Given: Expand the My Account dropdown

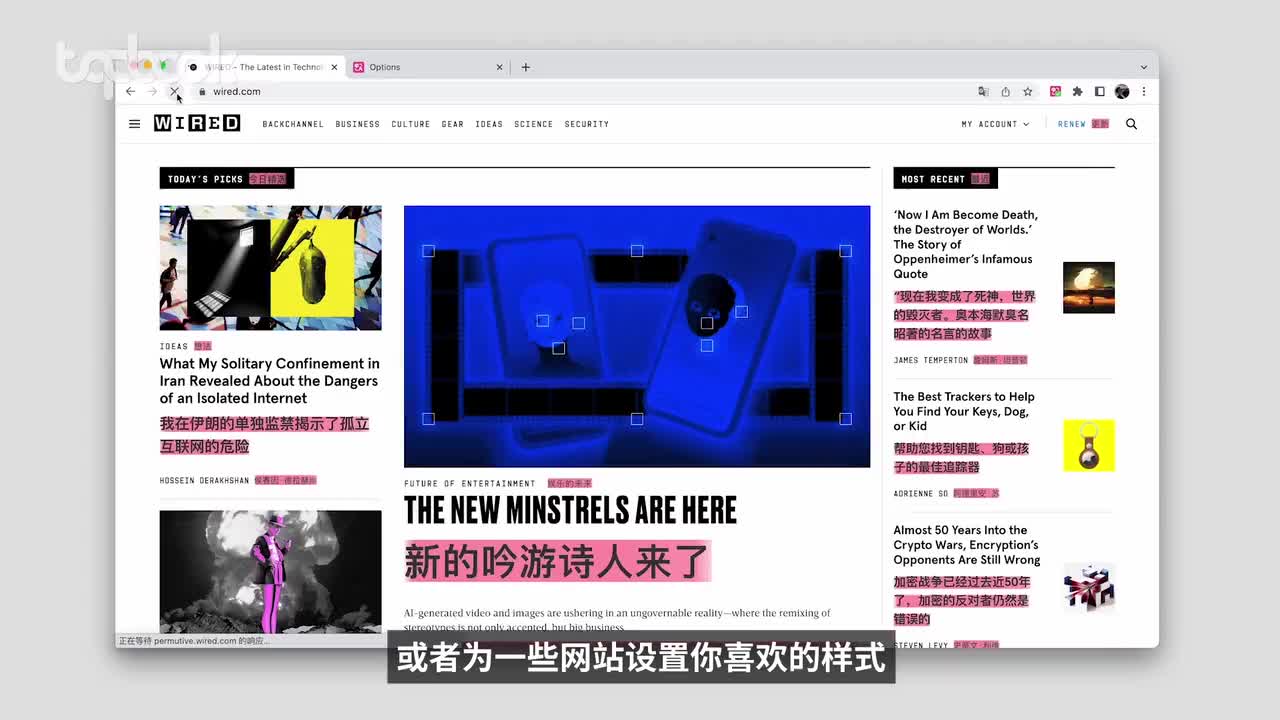Looking at the screenshot, I should [994, 124].
